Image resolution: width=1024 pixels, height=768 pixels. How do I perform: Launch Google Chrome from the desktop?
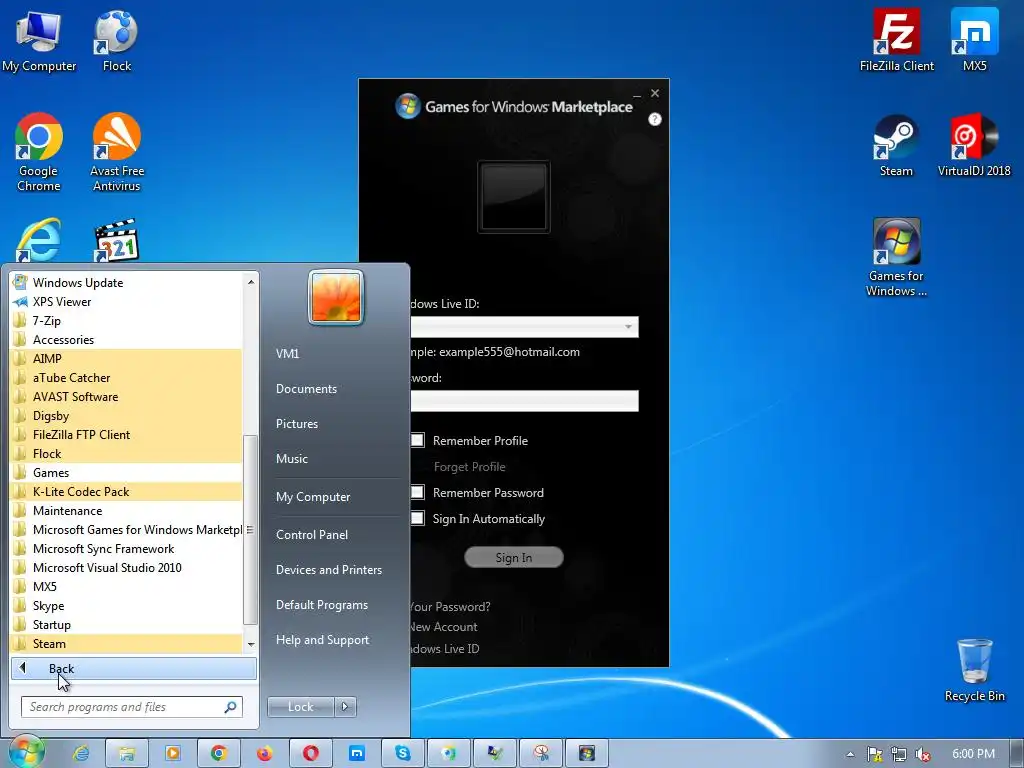pyautogui.click(x=39, y=153)
